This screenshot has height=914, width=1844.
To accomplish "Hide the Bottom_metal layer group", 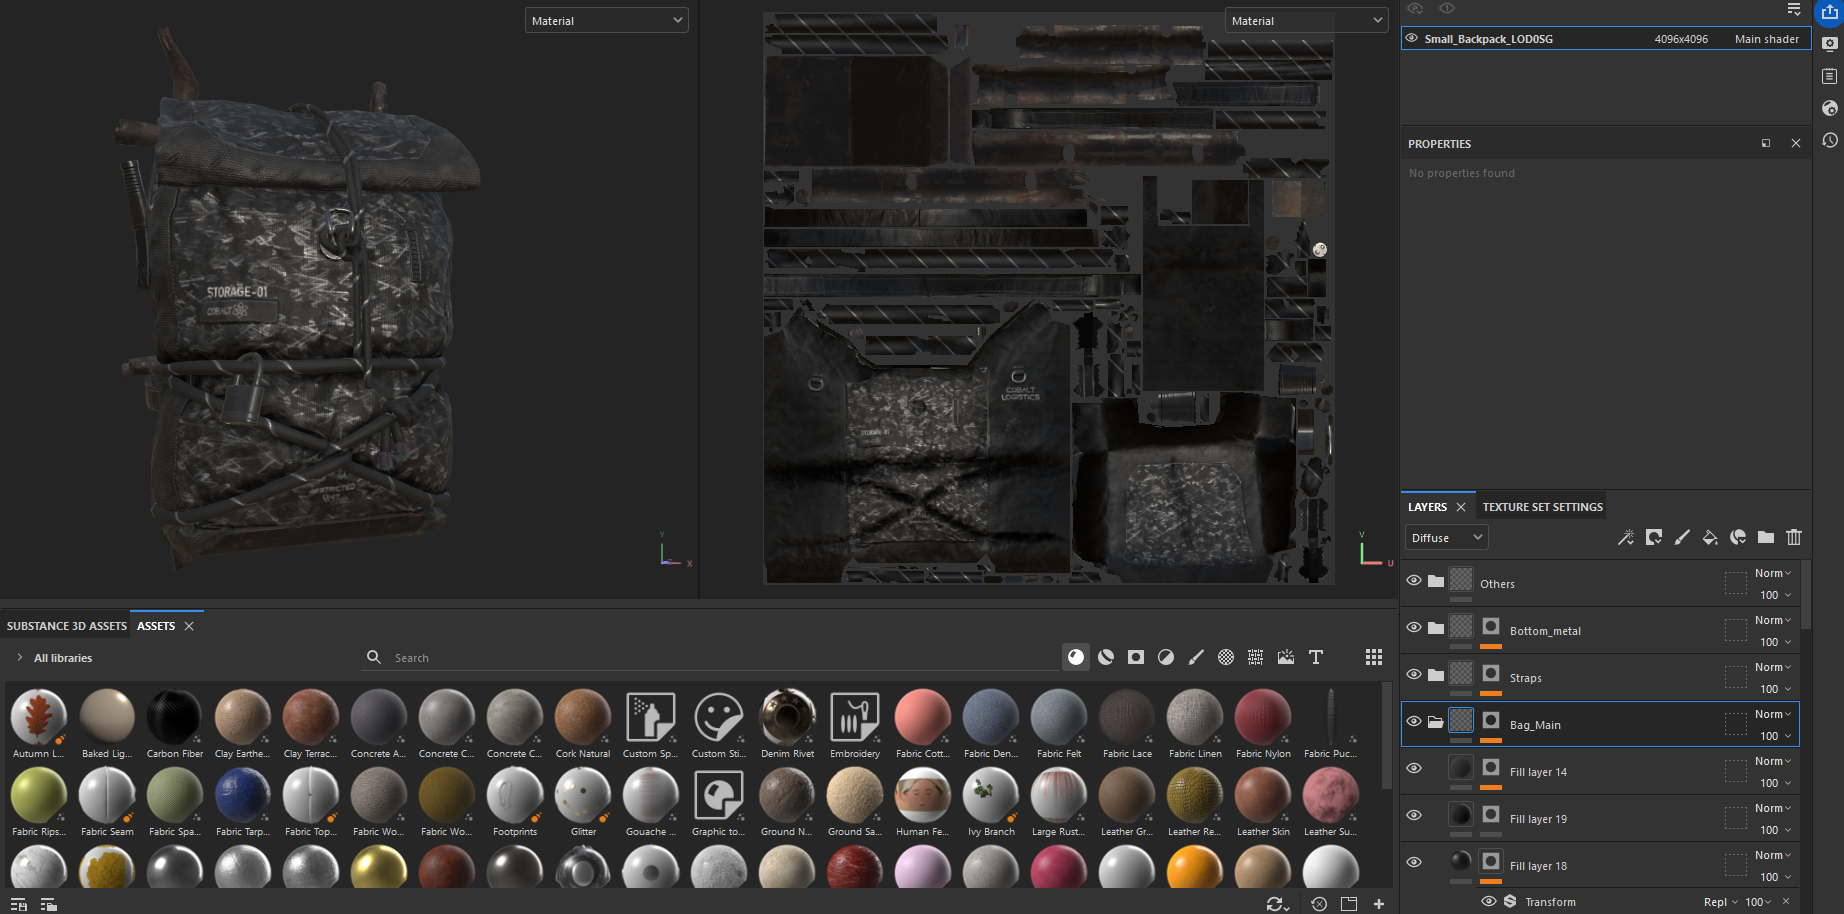I will (1414, 627).
